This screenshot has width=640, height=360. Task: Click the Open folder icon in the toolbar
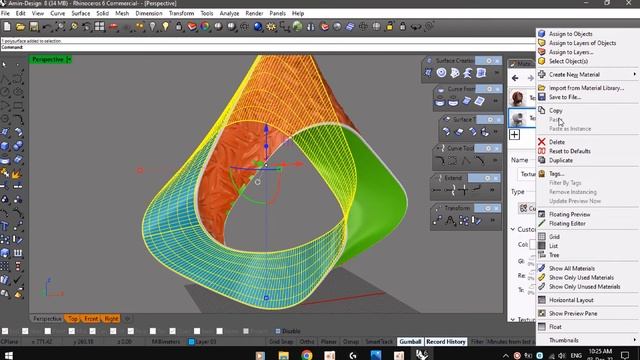[20, 27]
